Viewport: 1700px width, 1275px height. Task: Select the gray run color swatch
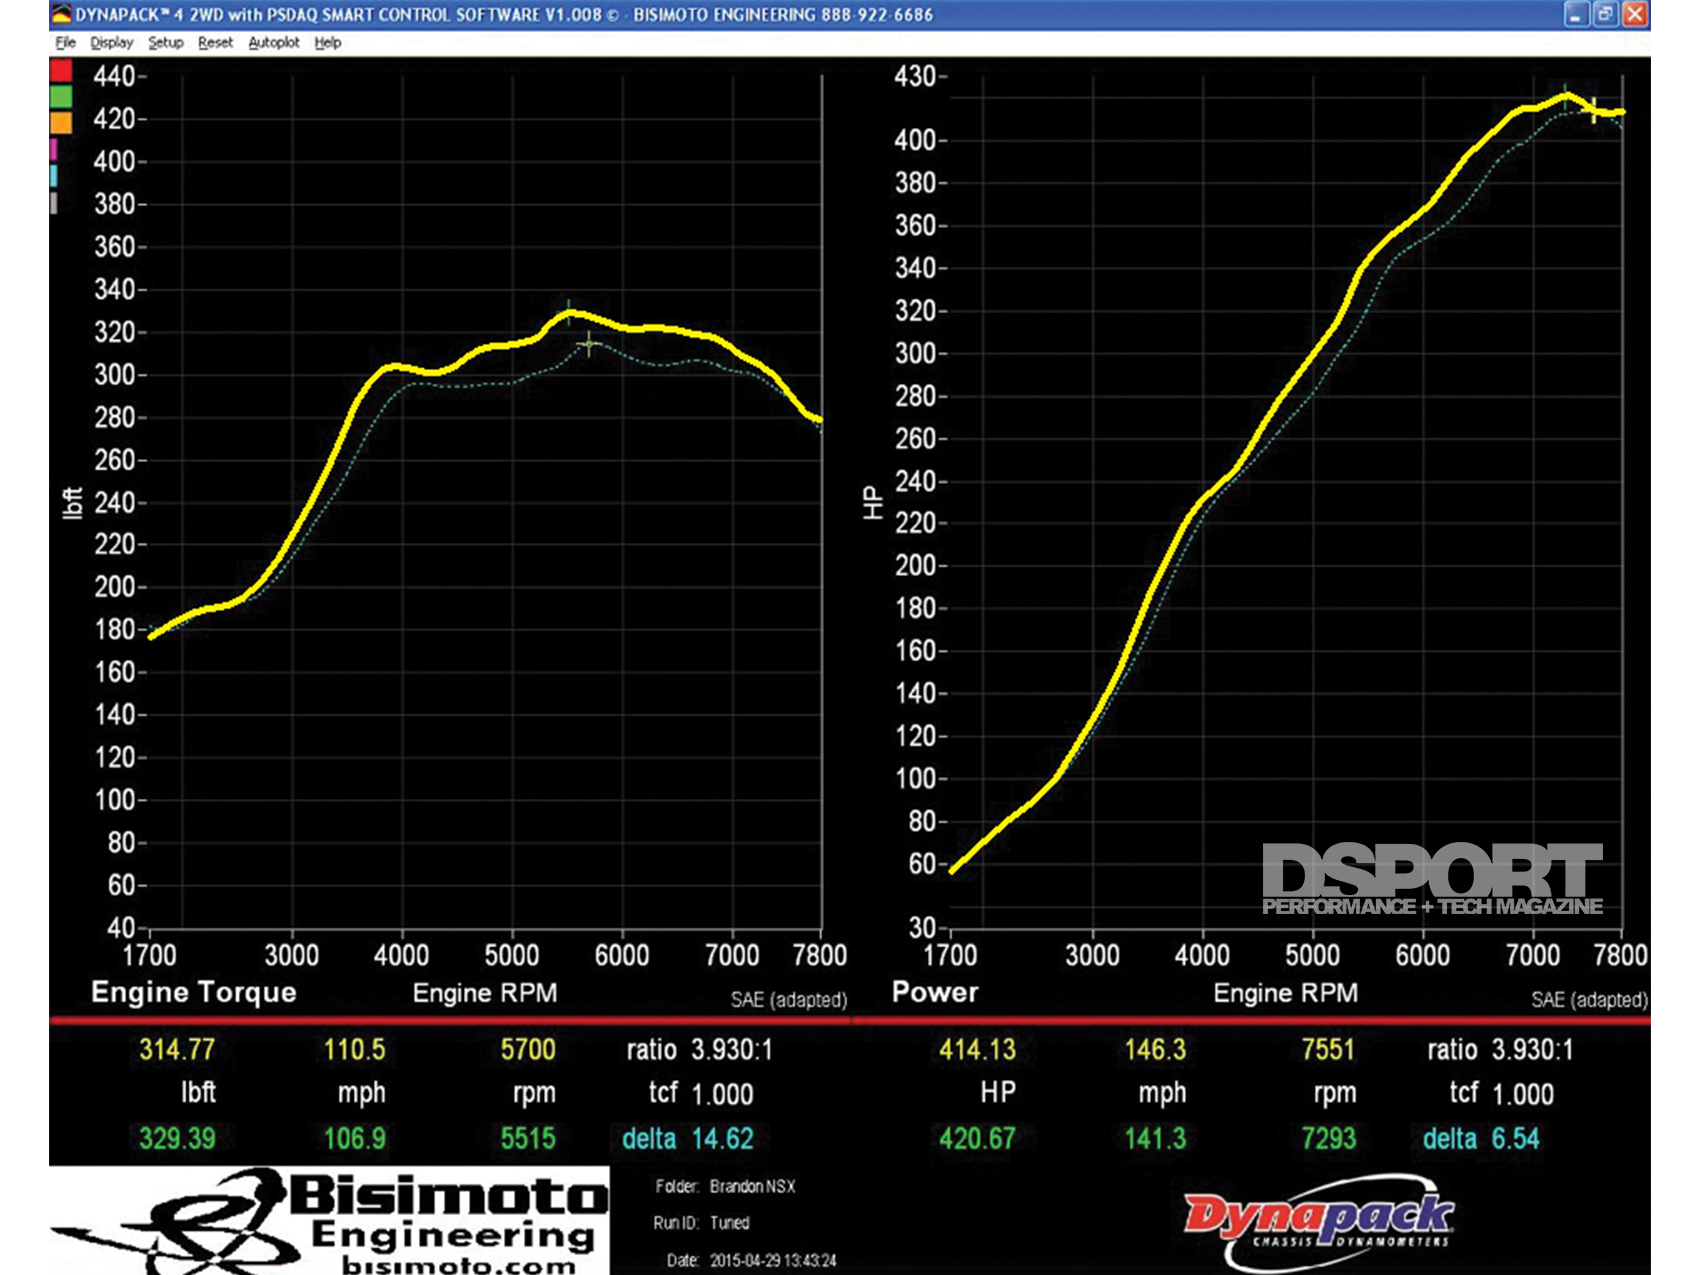pos(54,202)
